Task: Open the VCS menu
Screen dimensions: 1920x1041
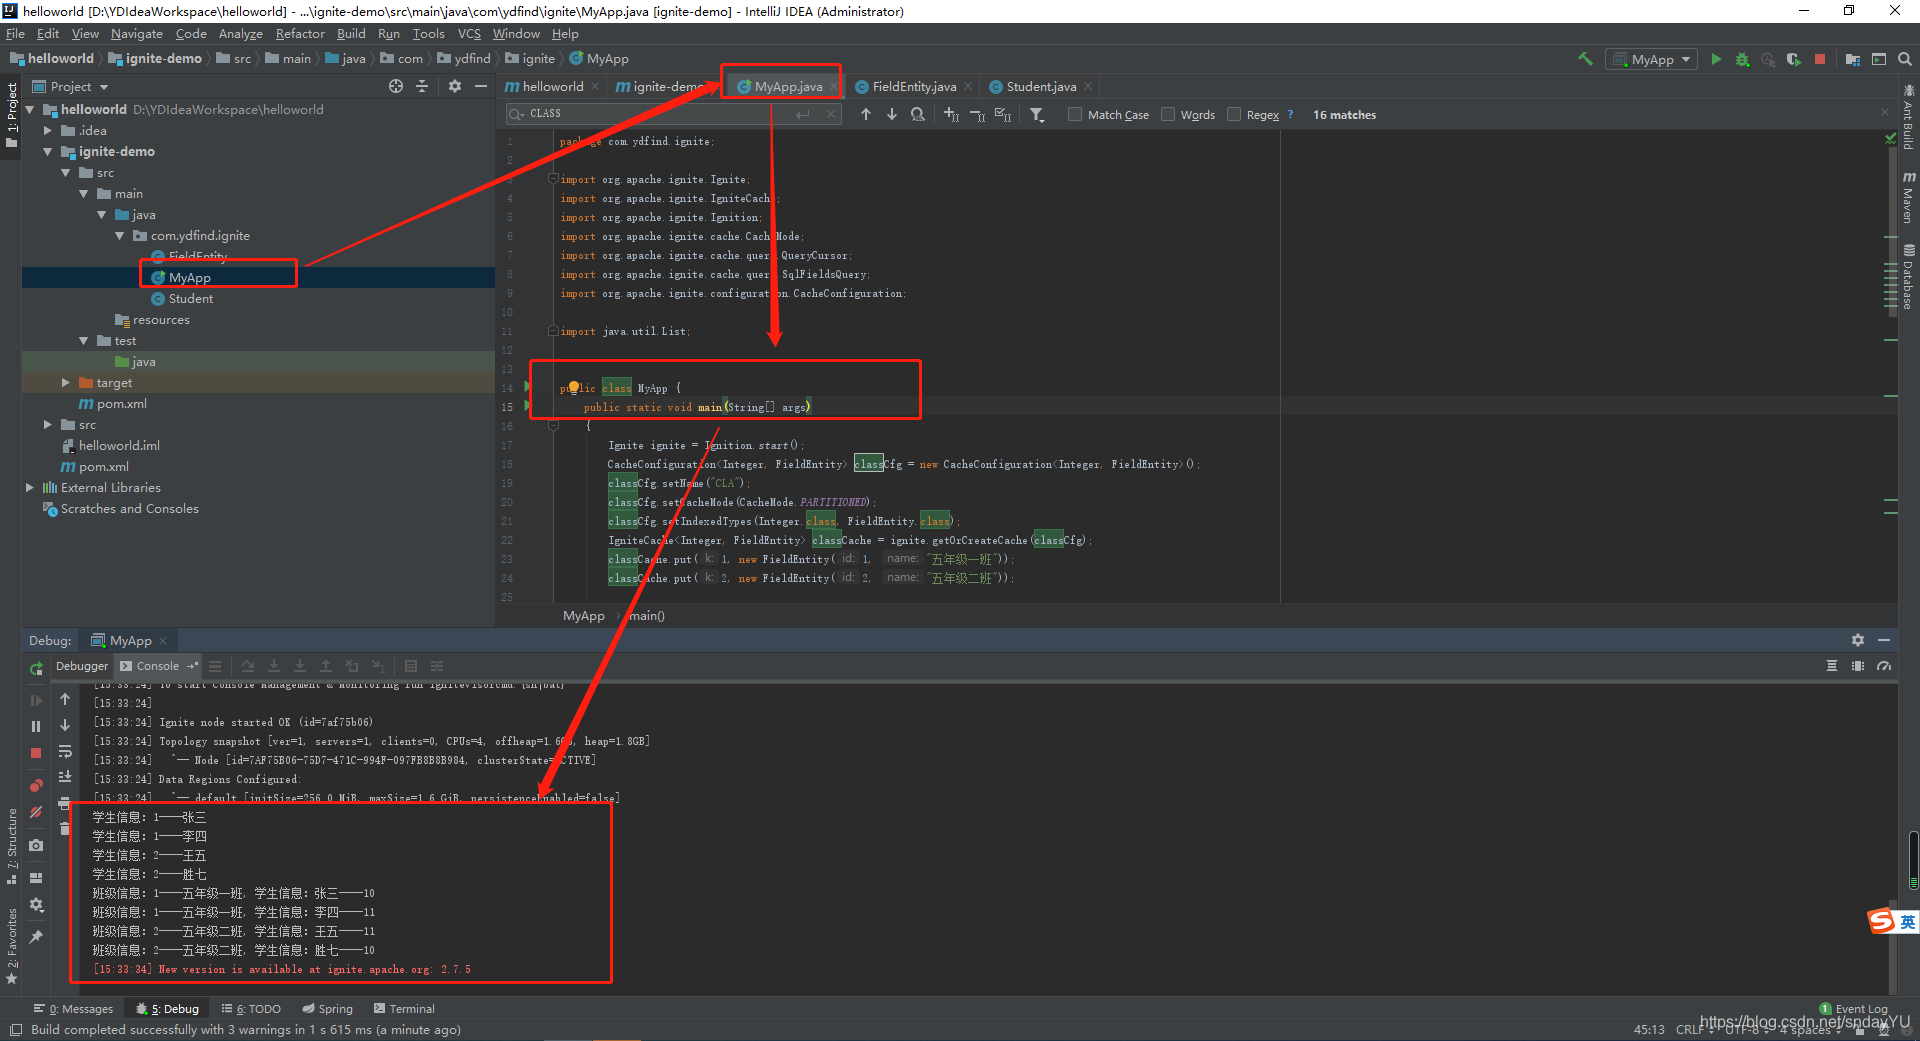Action: [x=469, y=34]
